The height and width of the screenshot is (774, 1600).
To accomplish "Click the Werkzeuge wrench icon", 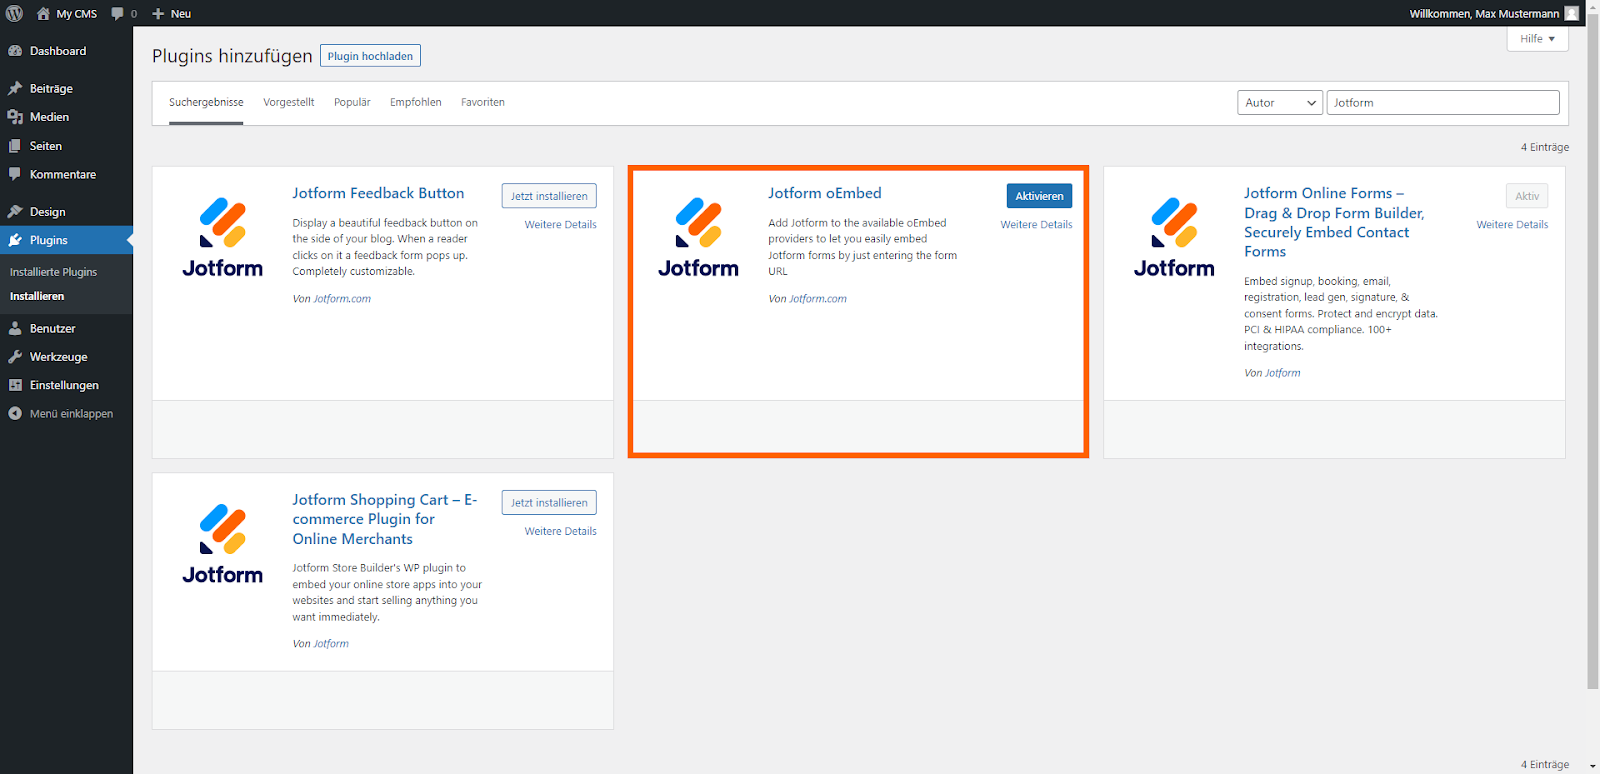I will tap(15, 357).
